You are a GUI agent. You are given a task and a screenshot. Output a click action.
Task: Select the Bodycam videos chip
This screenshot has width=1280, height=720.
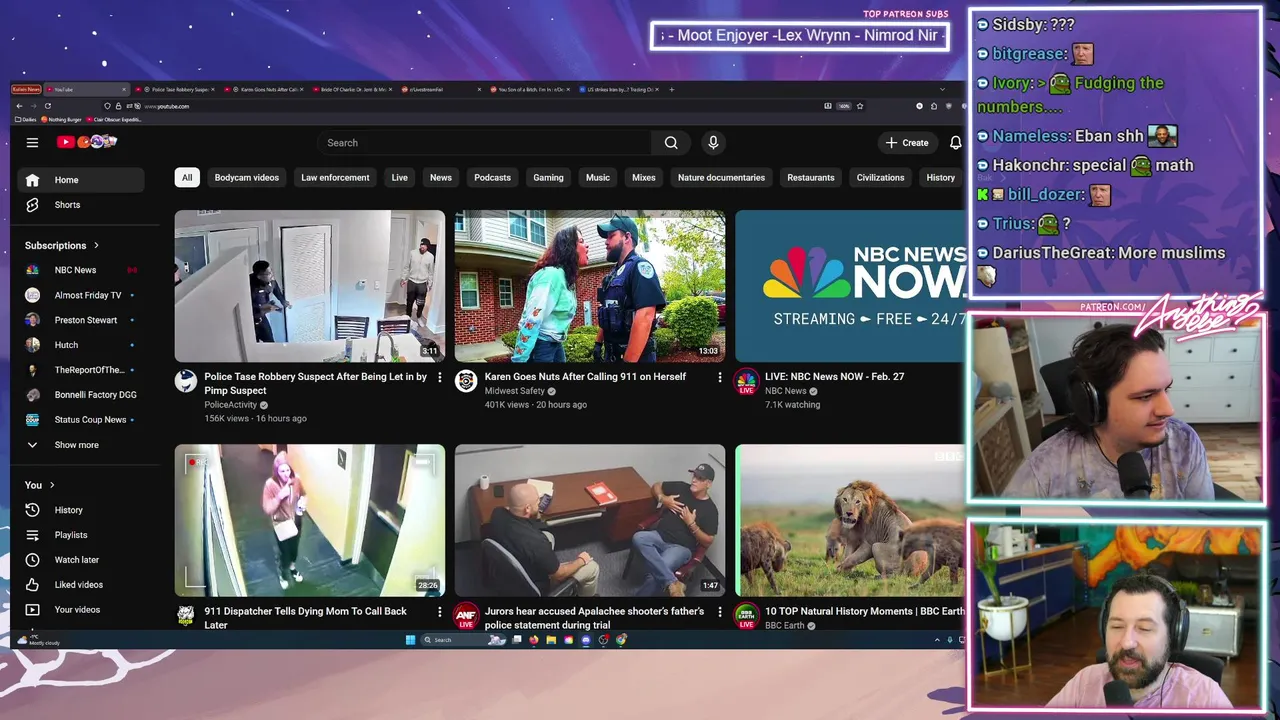(x=247, y=178)
